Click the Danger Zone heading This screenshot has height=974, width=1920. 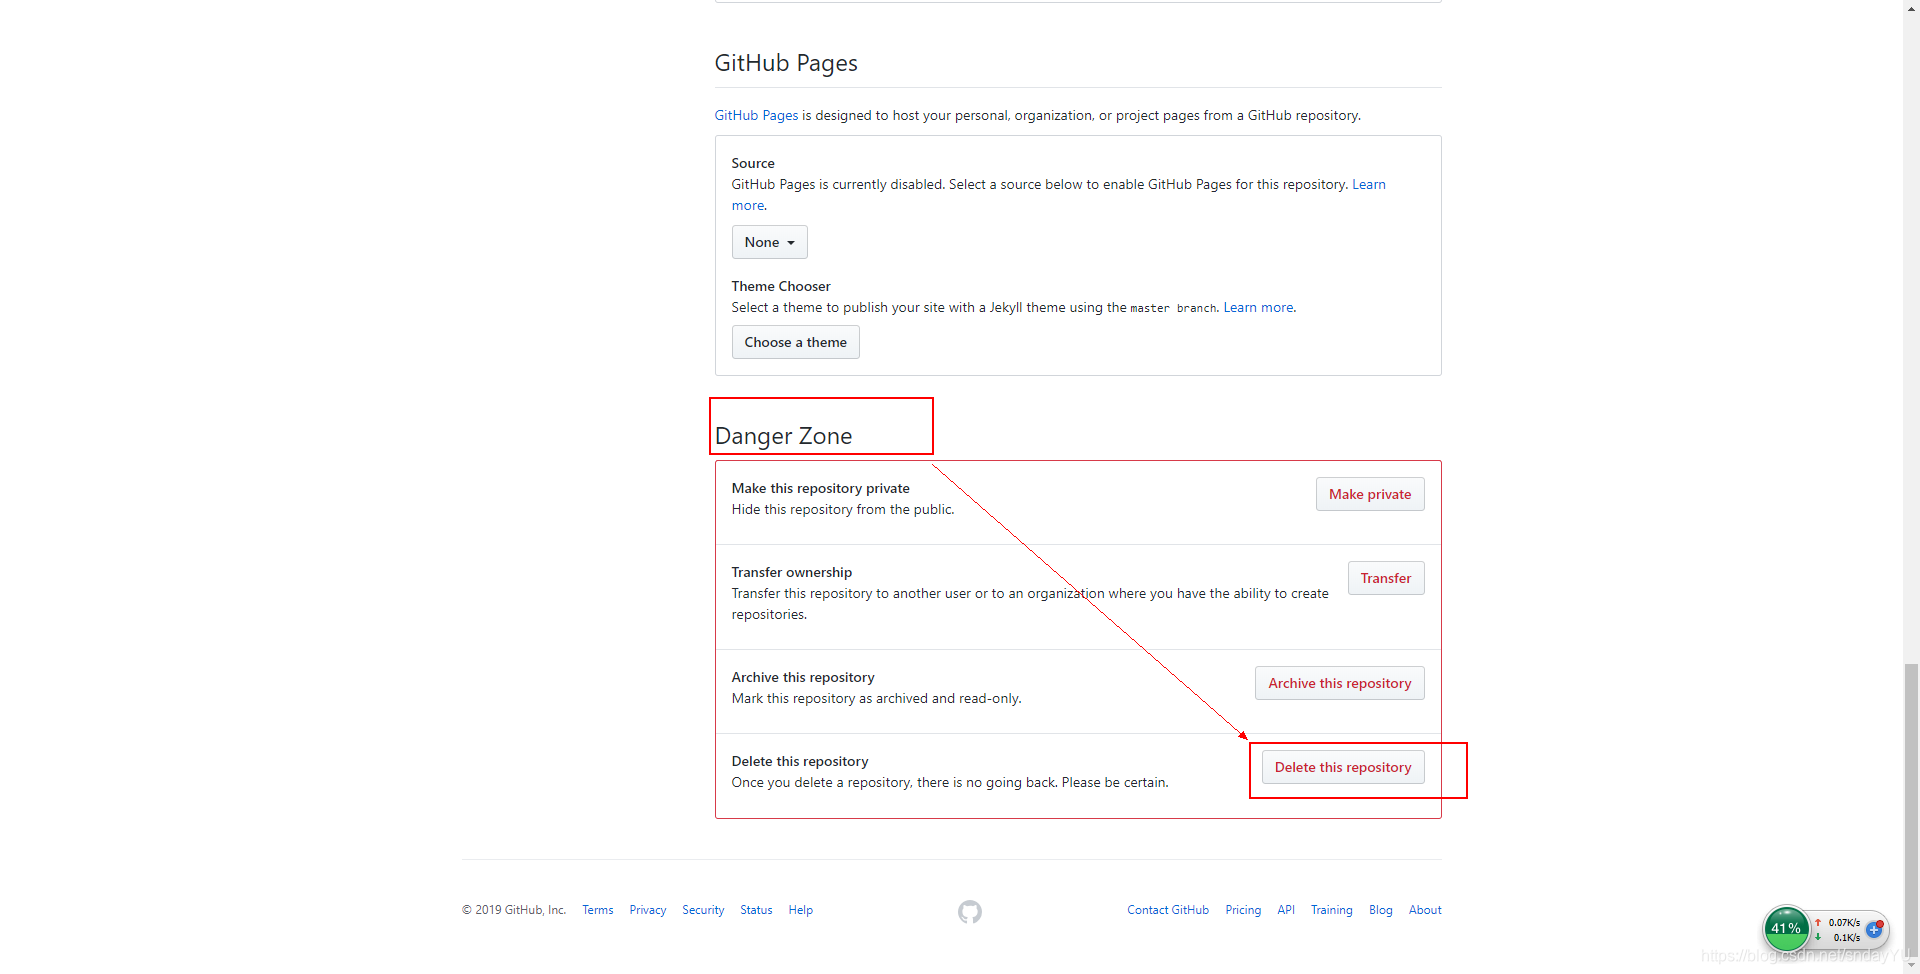(x=783, y=436)
